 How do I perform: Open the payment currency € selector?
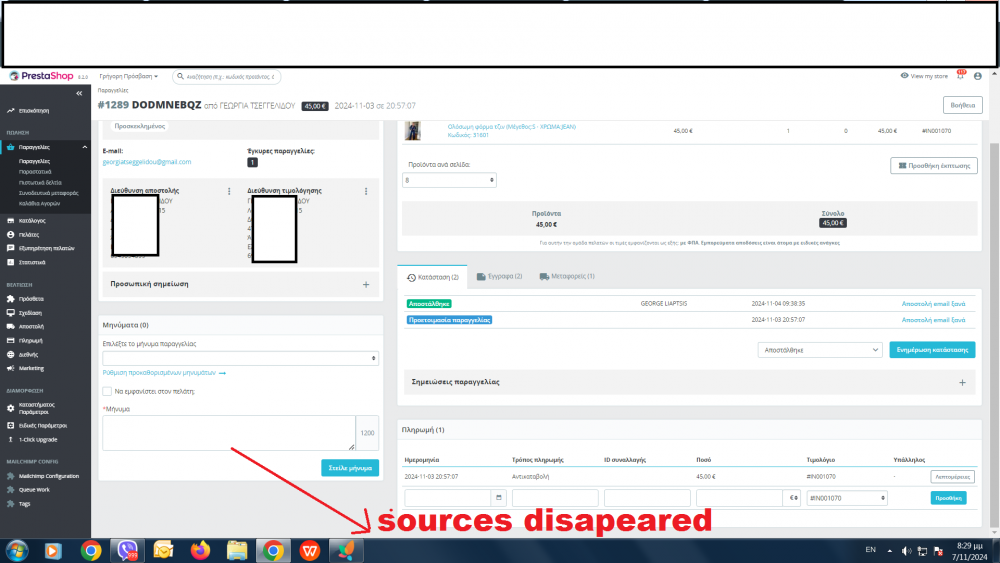coord(793,498)
